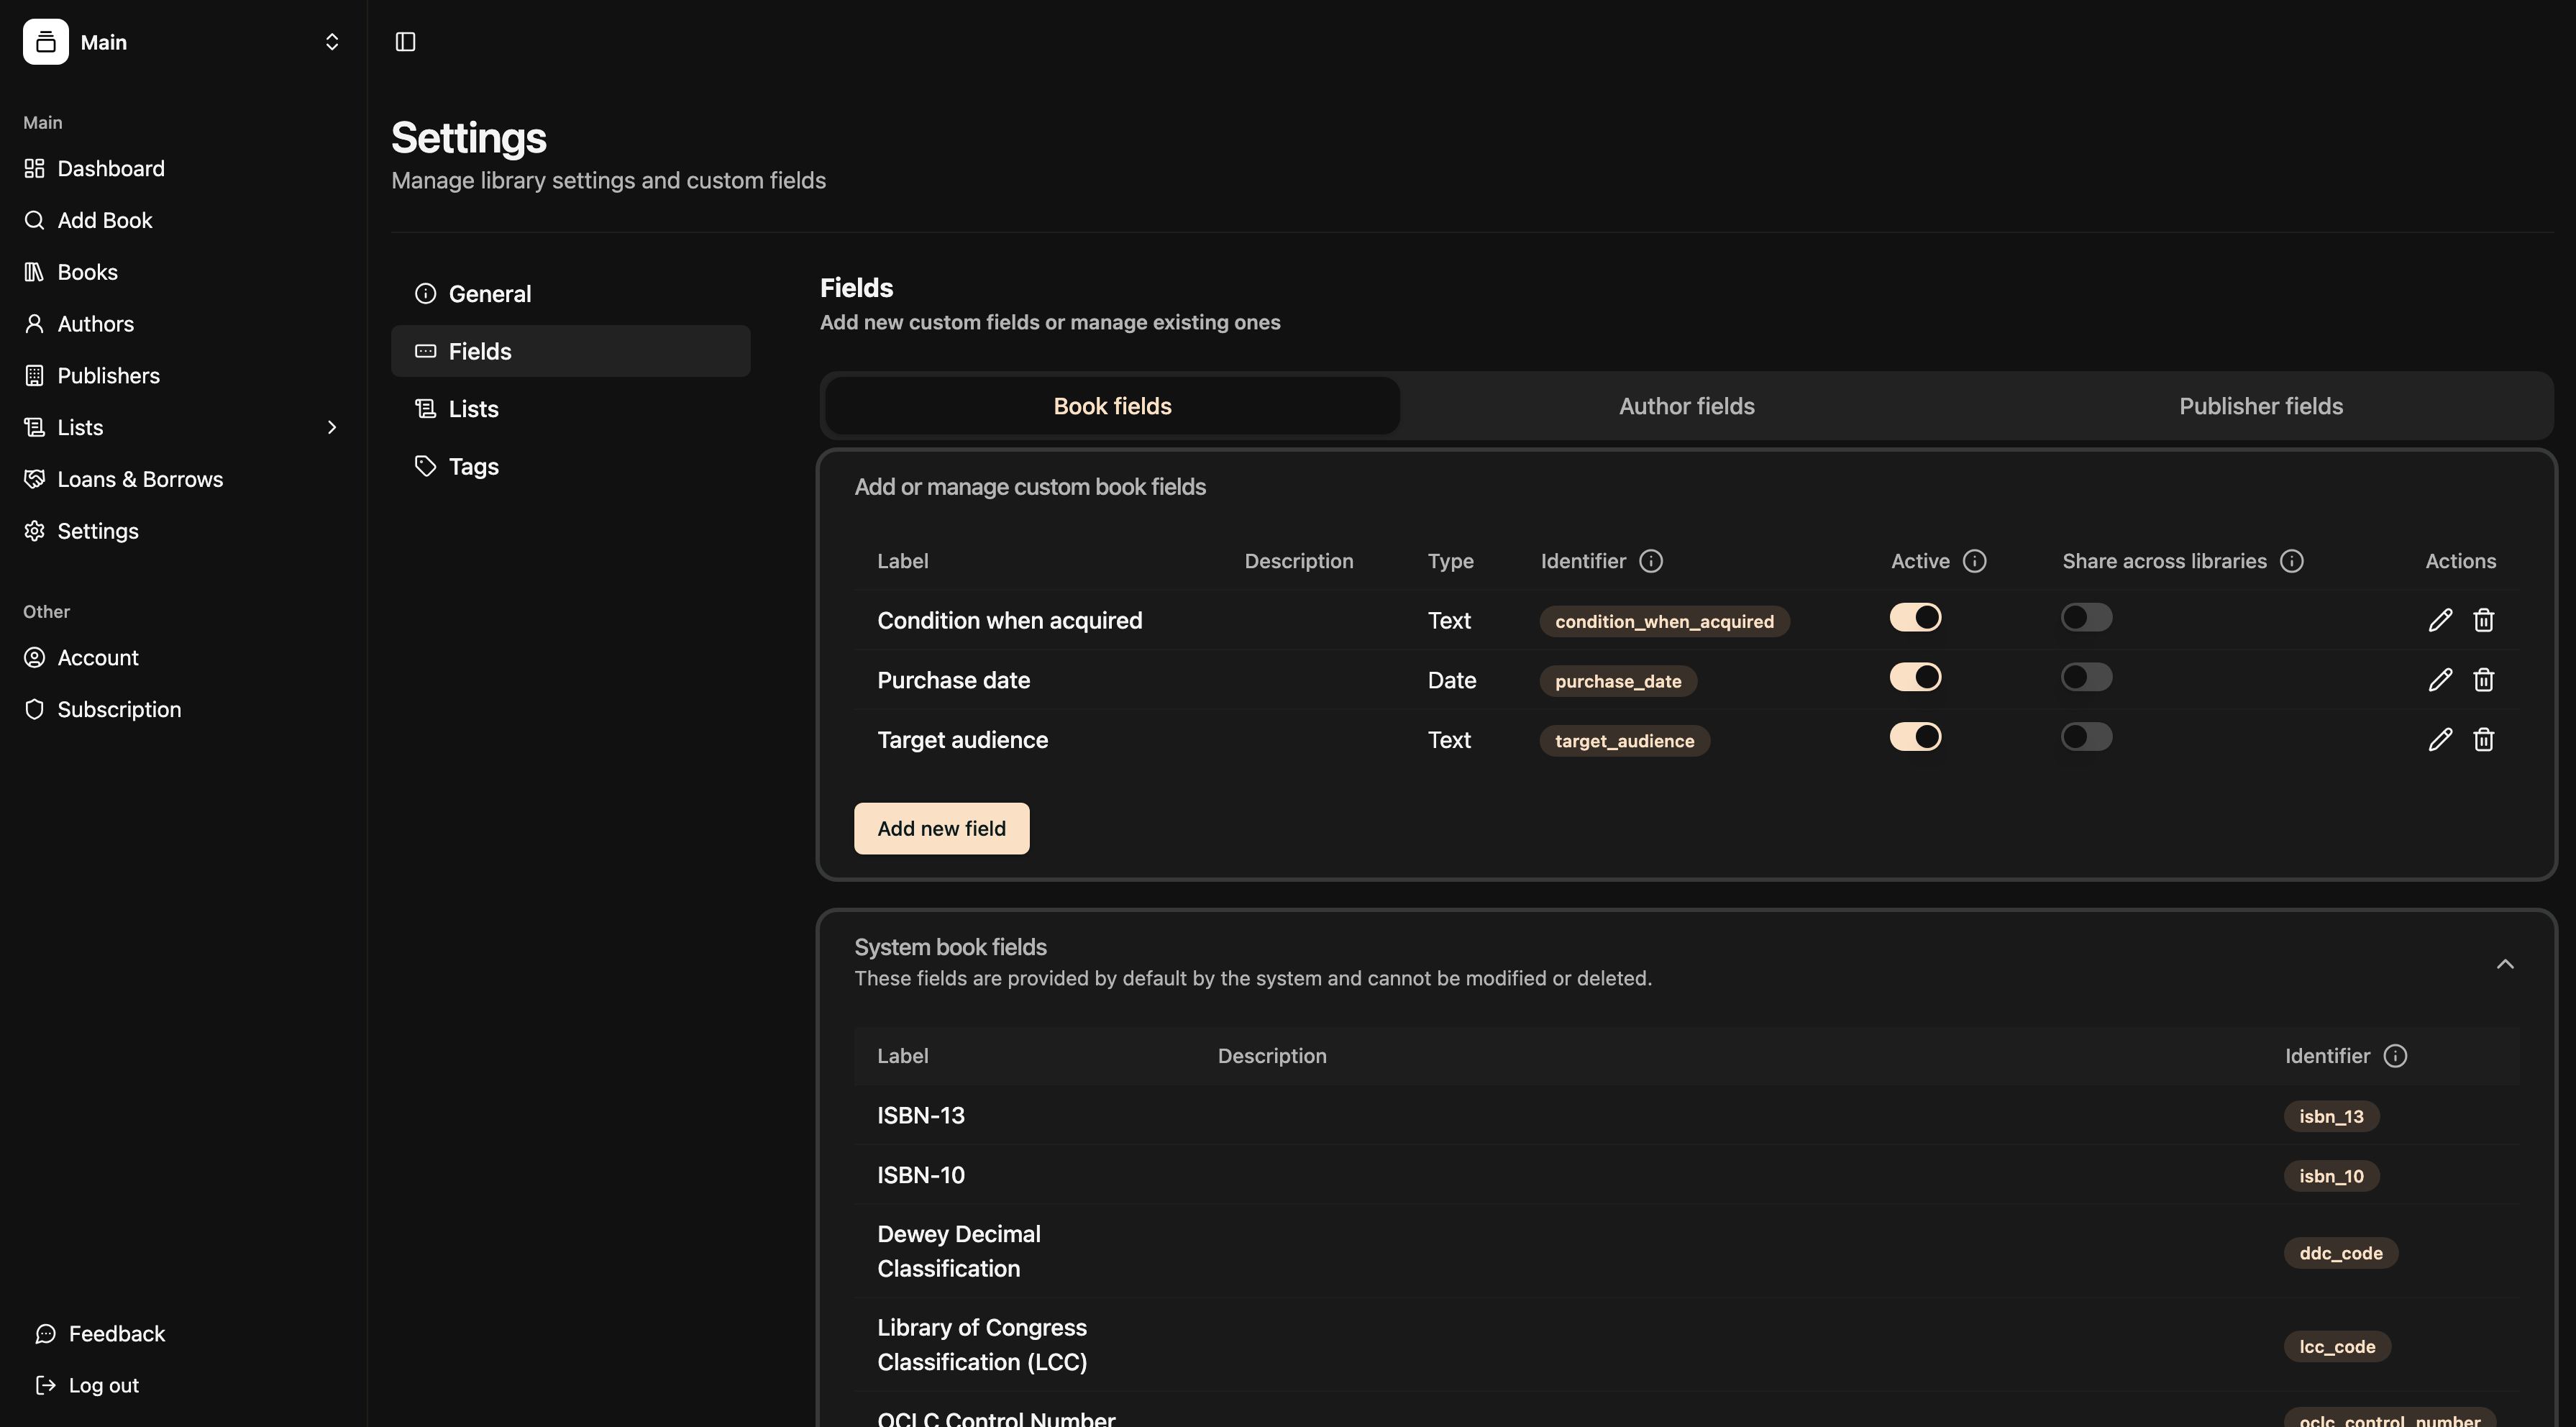Select the Tags settings section
Image resolution: width=2576 pixels, height=1427 pixels.
(570, 466)
